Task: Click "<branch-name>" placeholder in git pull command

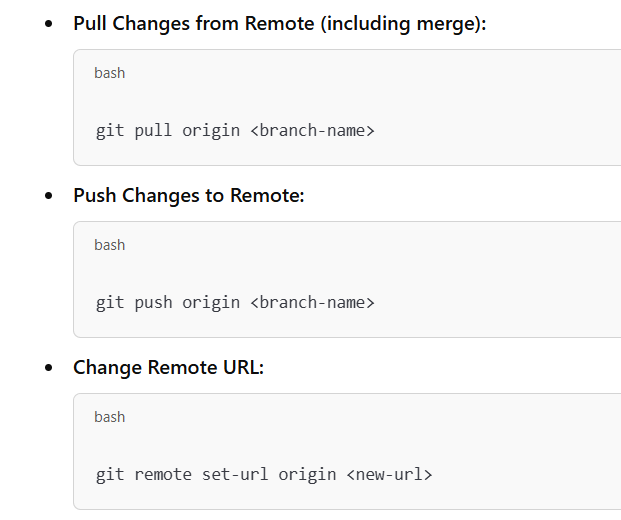Action: [x=312, y=130]
